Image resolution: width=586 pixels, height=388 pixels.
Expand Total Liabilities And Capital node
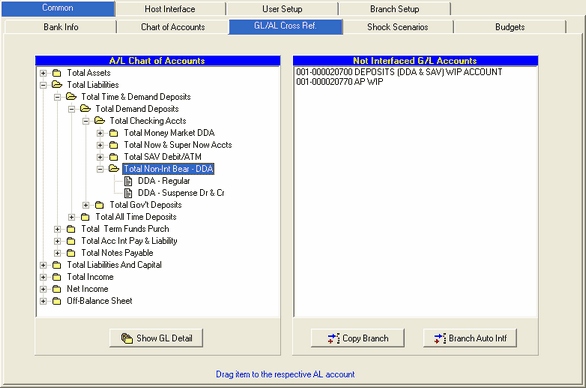(x=43, y=265)
